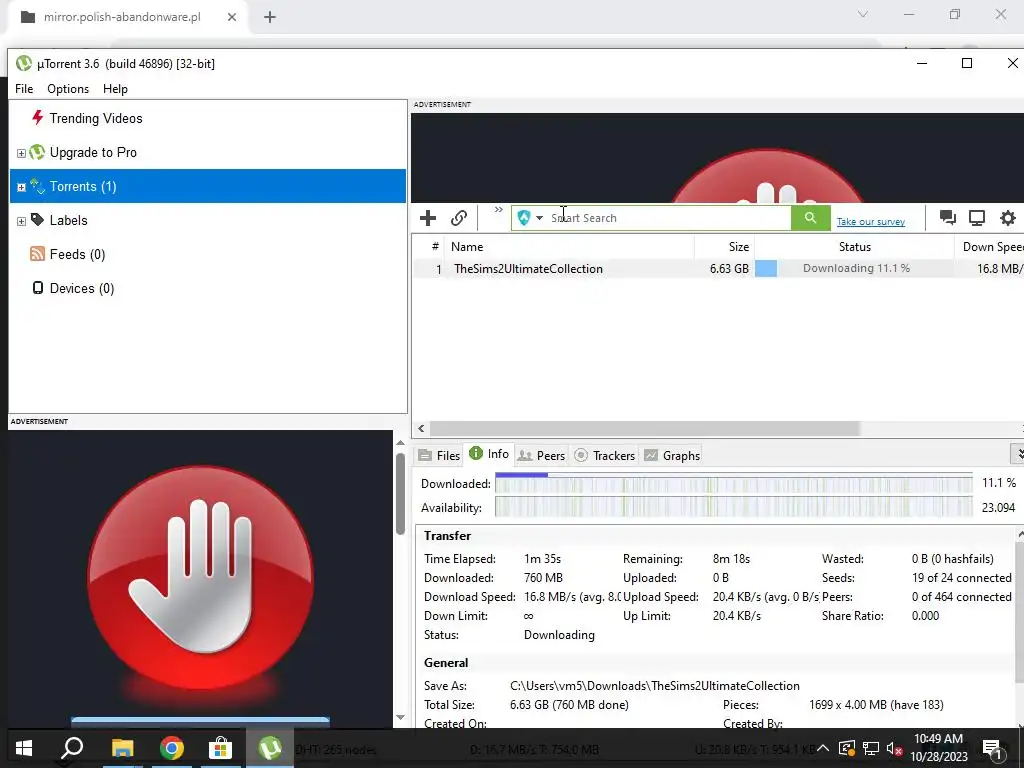Expand the Torrents tree node

tap(21, 187)
